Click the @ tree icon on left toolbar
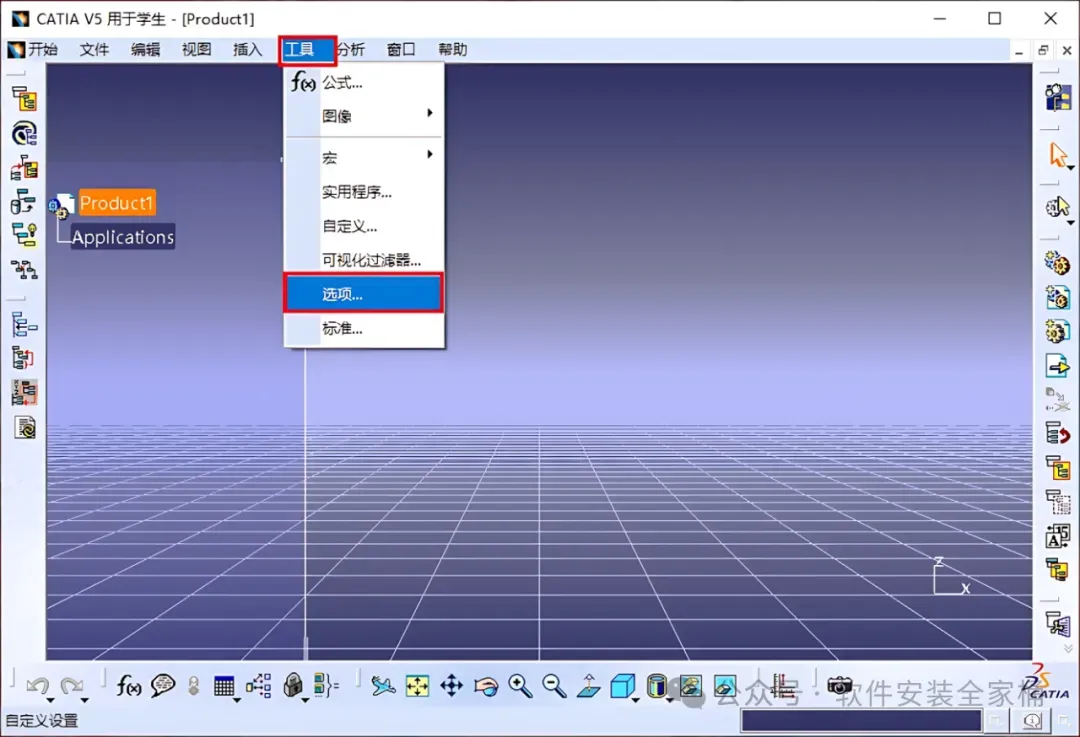 [25, 134]
